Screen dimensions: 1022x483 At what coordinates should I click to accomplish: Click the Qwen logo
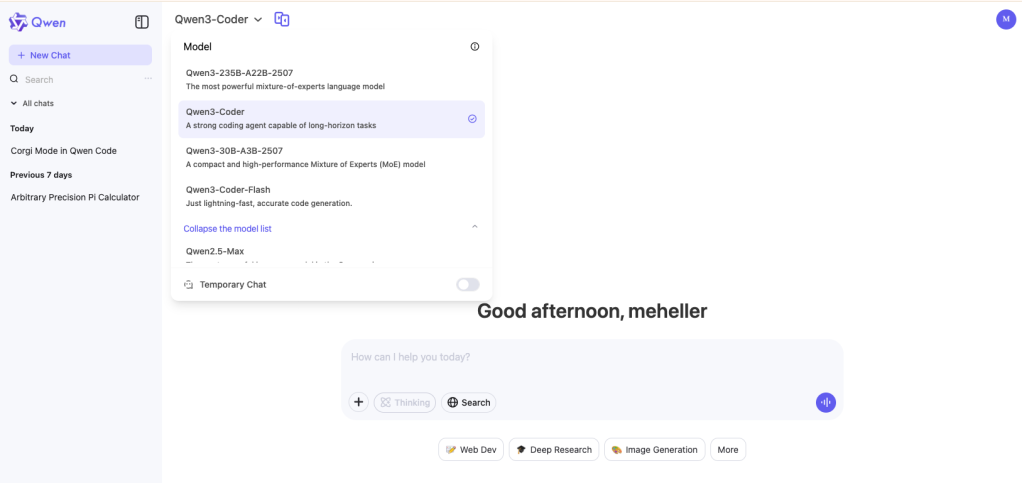pyautogui.click(x=37, y=22)
